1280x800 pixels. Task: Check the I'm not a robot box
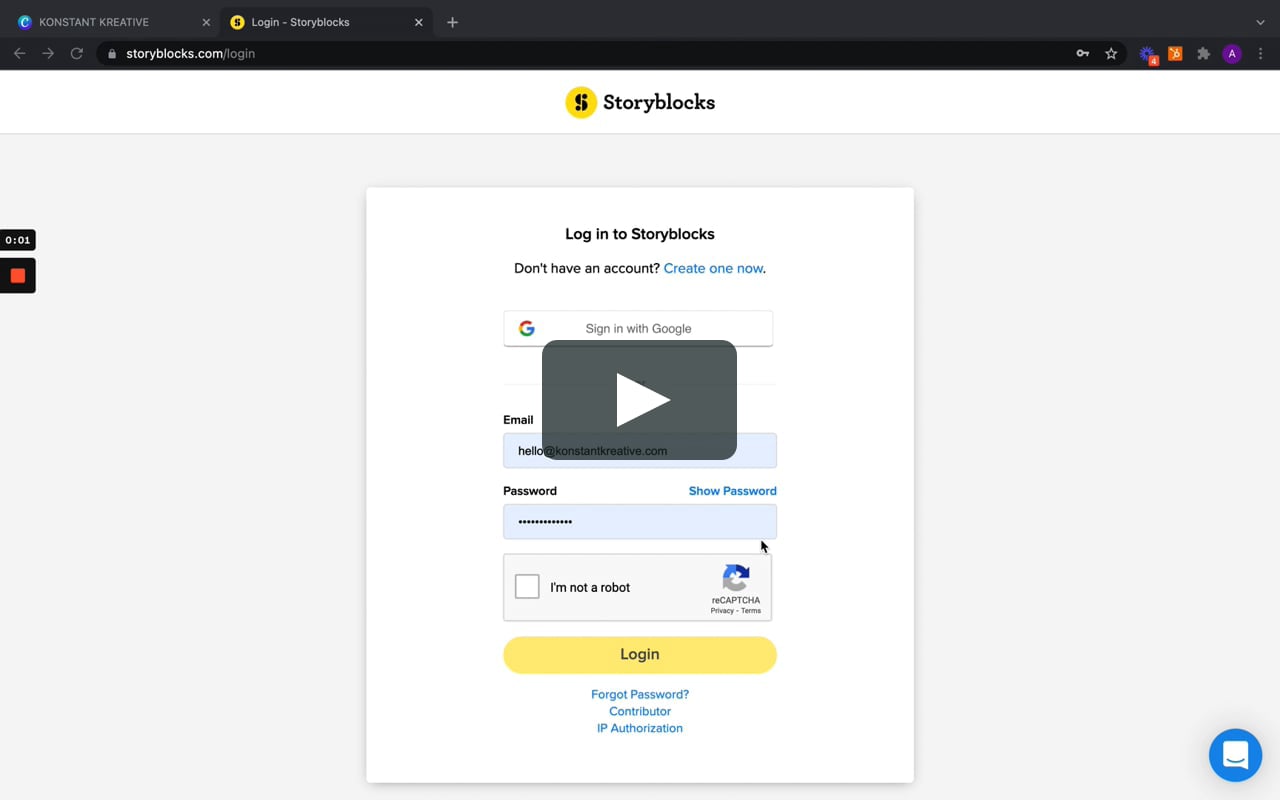click(x=527, y=587)
